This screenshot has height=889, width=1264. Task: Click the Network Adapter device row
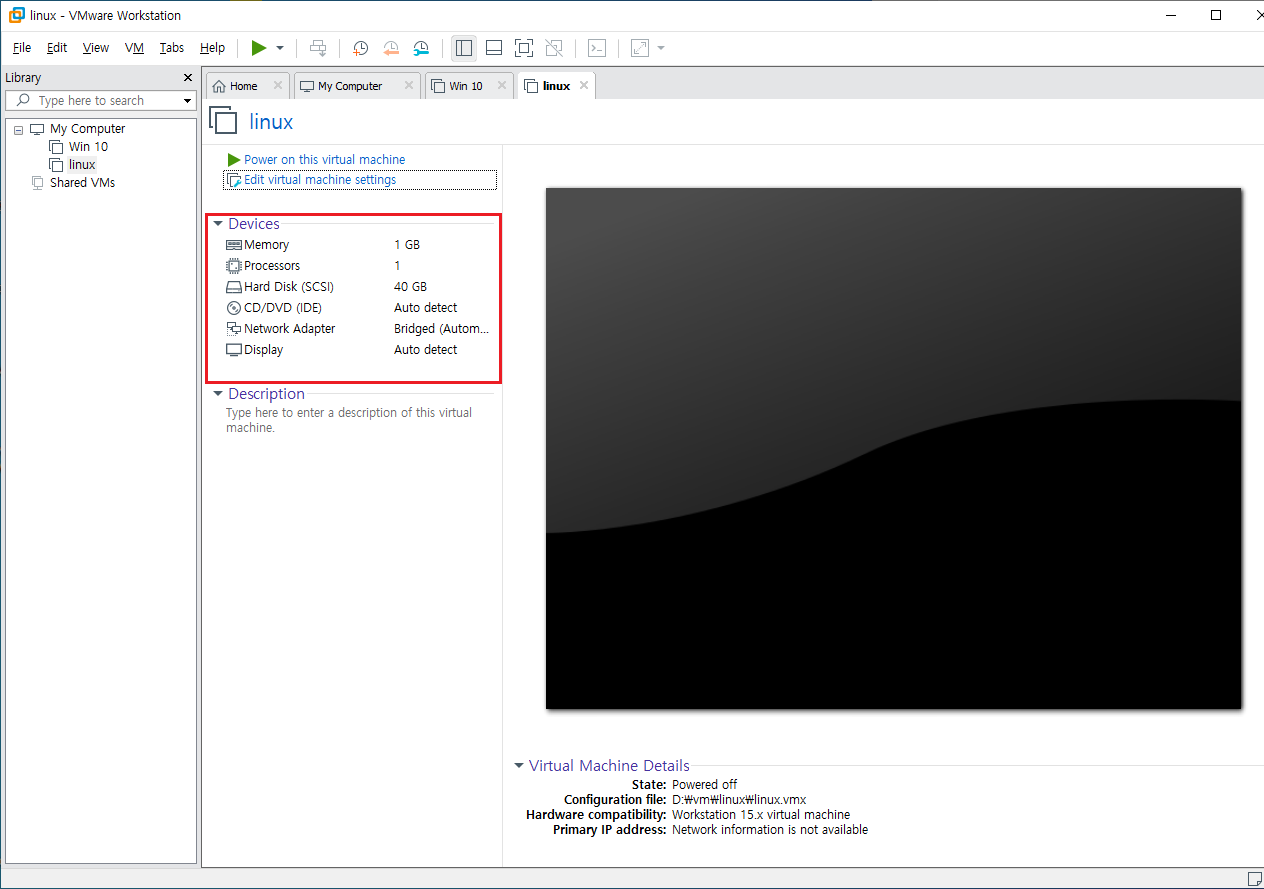click(x=358, y=329)
